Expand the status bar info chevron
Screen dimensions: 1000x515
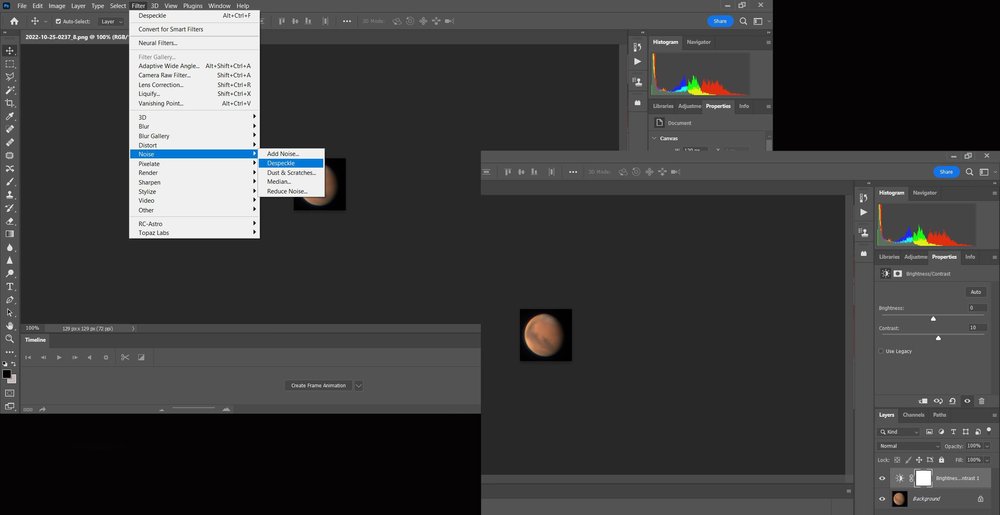(133, 328)
